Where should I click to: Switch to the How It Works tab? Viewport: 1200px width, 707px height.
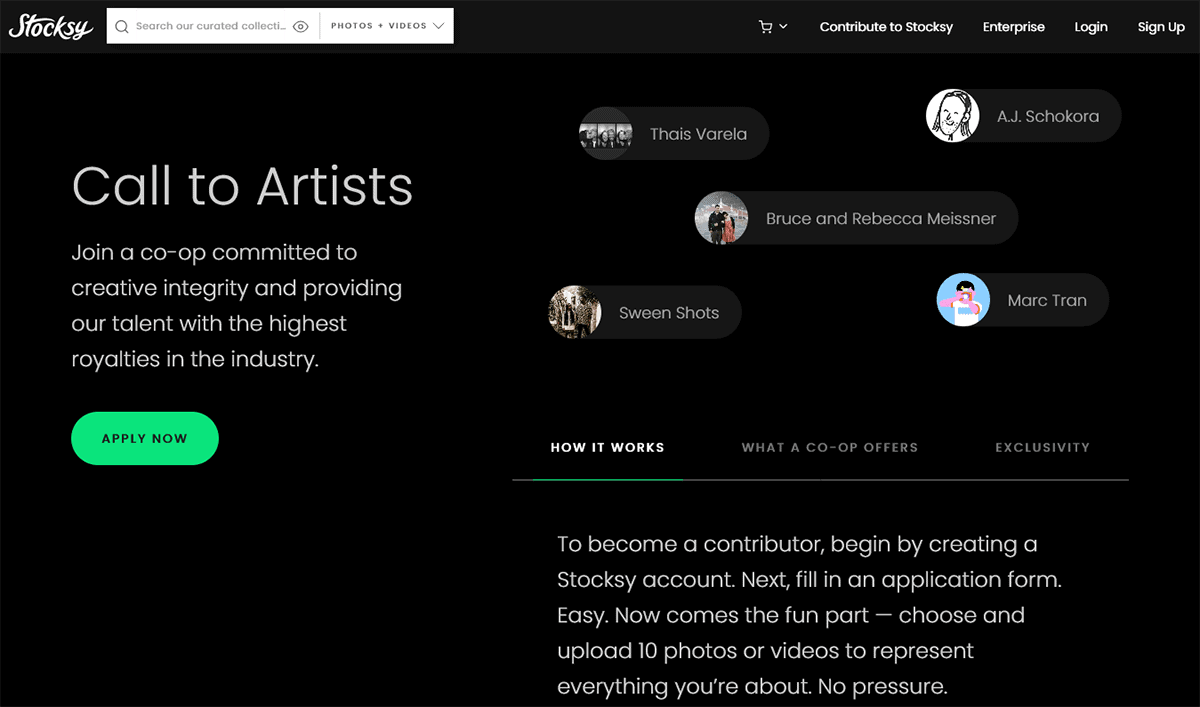[608, 447]
